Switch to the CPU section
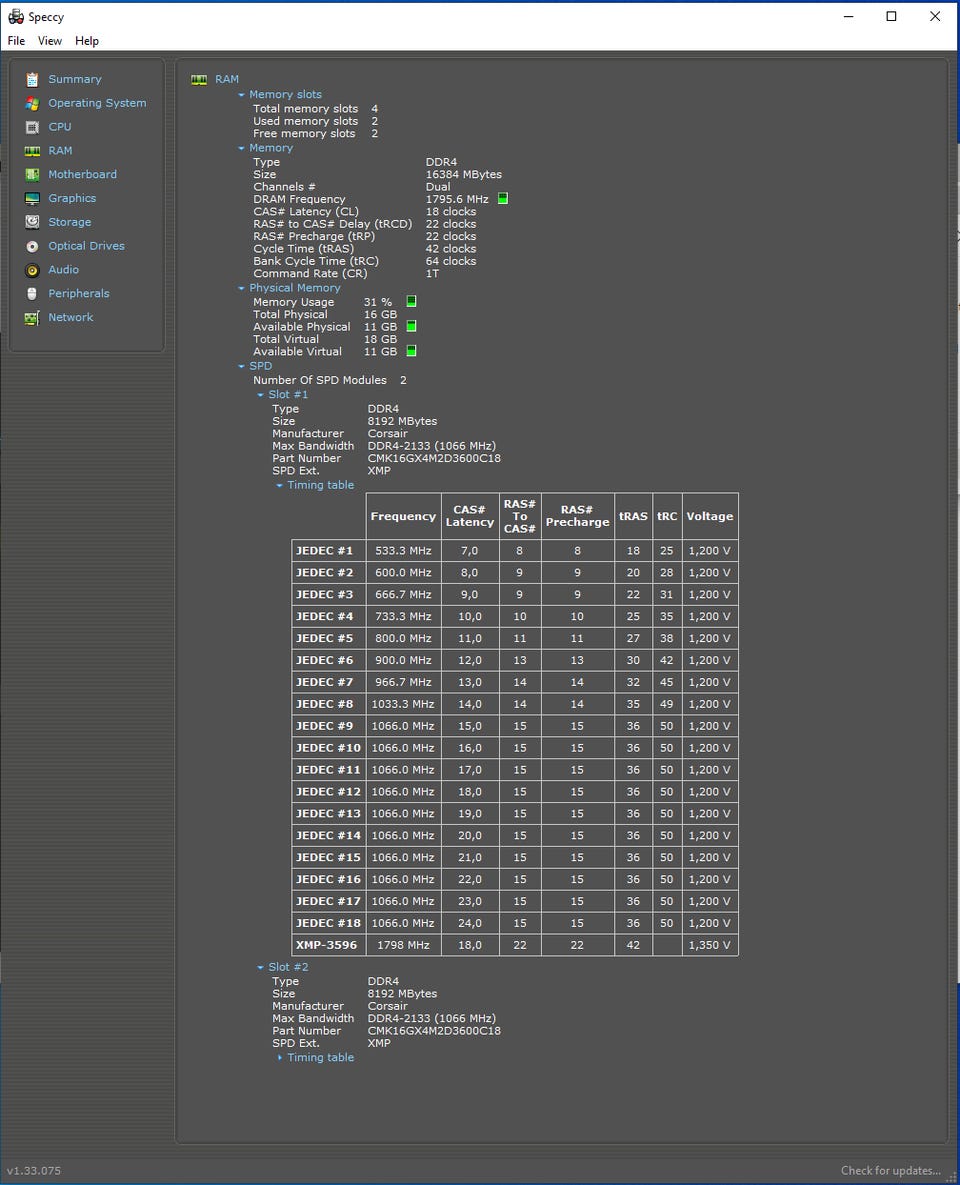Viewport: 960px width, 1185px height. 60,127
